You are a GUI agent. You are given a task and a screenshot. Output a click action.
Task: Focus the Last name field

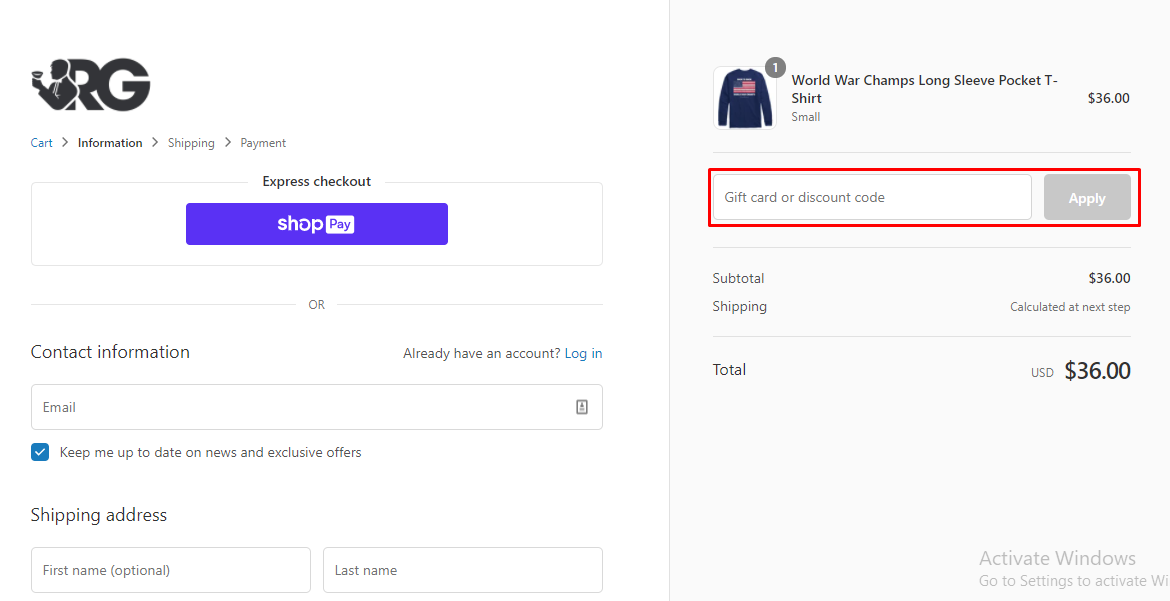click(x=463, y=570)
